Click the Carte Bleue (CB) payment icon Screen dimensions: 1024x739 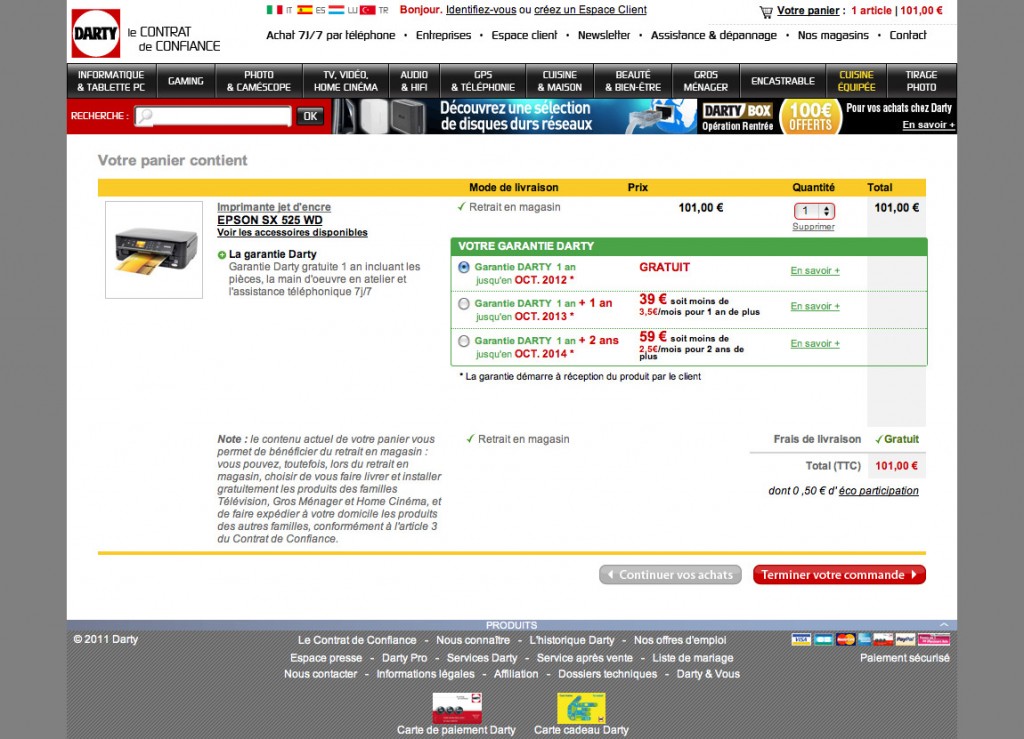click(x=824, y=639)
